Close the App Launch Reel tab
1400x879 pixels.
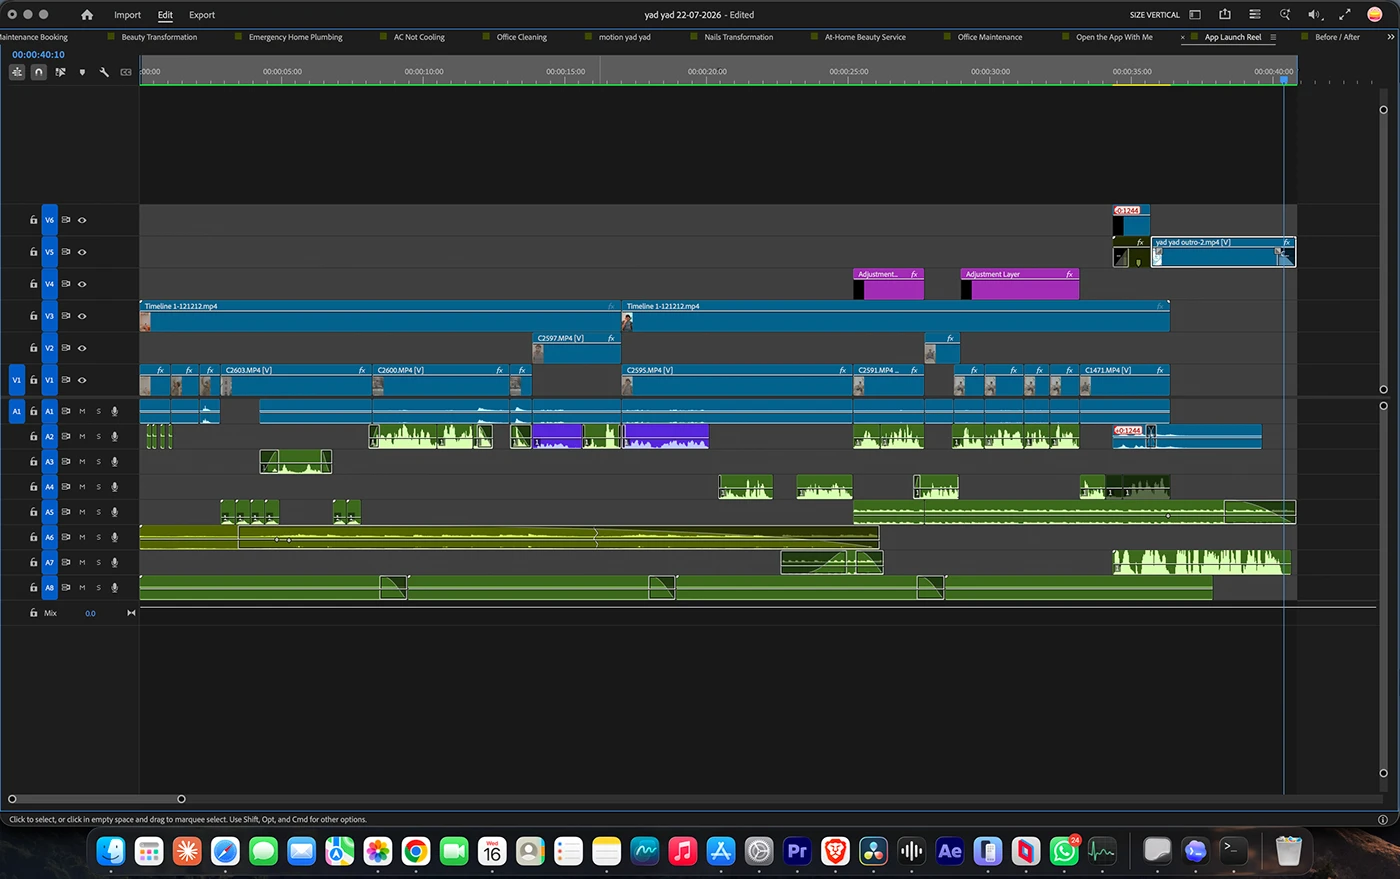[1183, 37]
